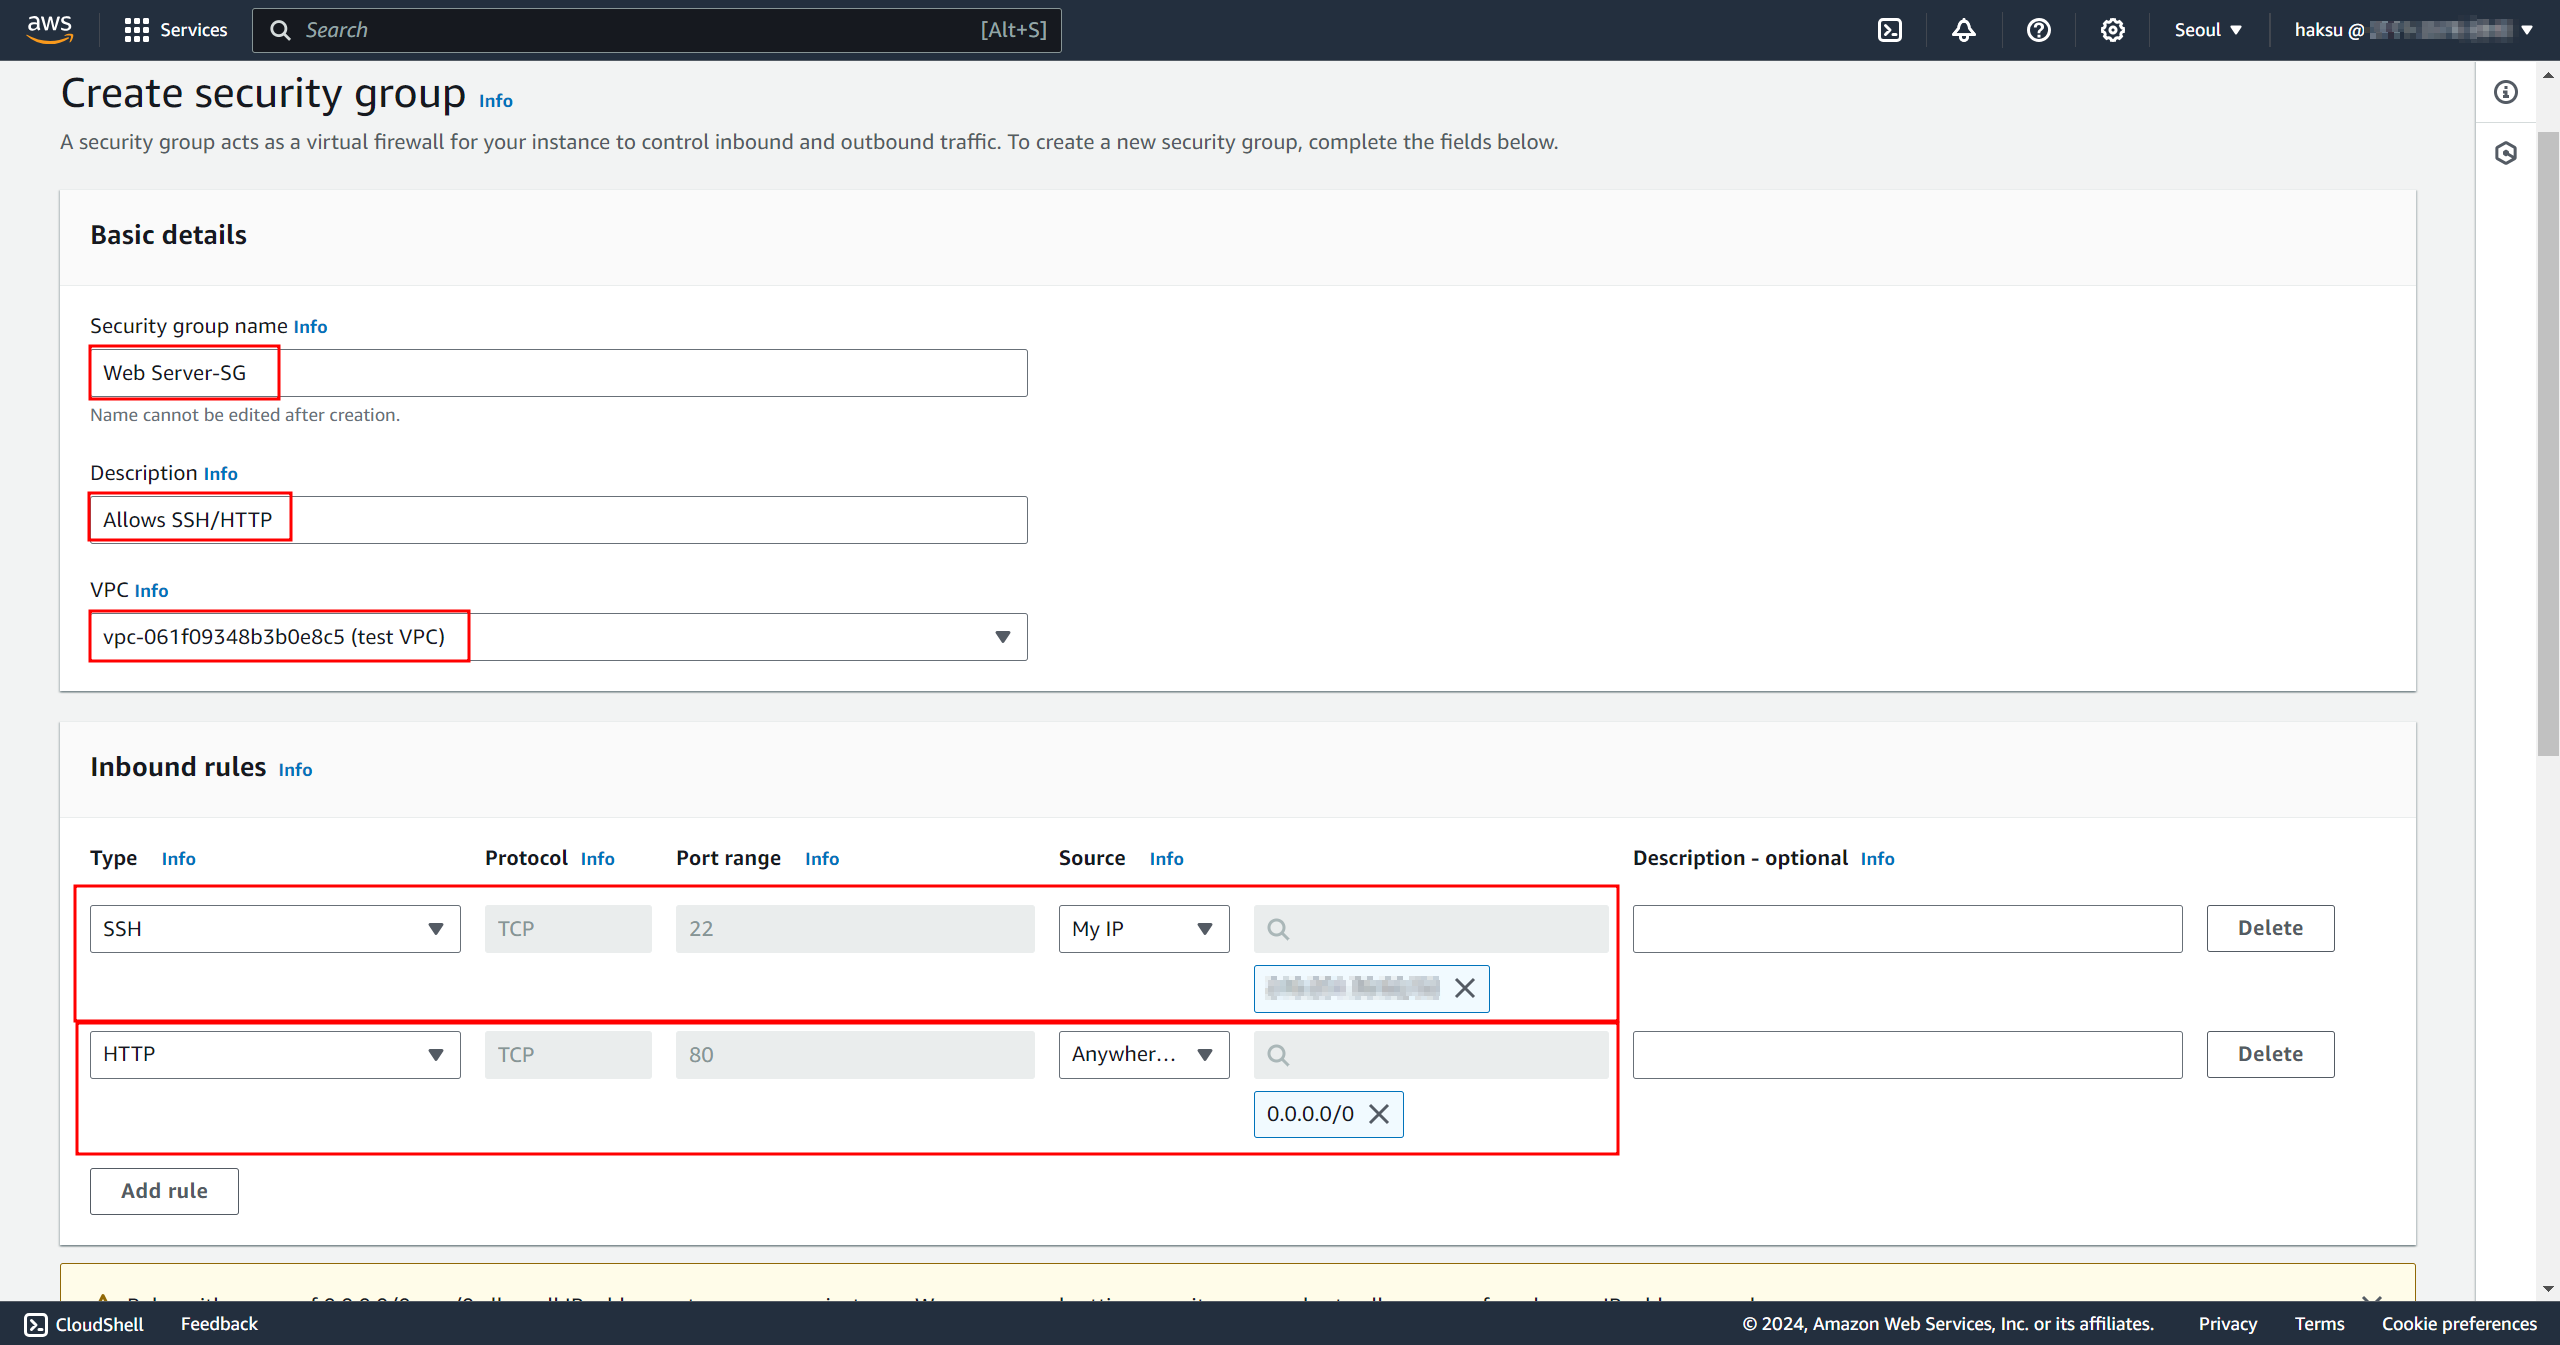The width and height of the screenshot is (2560, 1345).
Task: Launch CloudShell from the top bar icon
Action: click(1889, 30)
